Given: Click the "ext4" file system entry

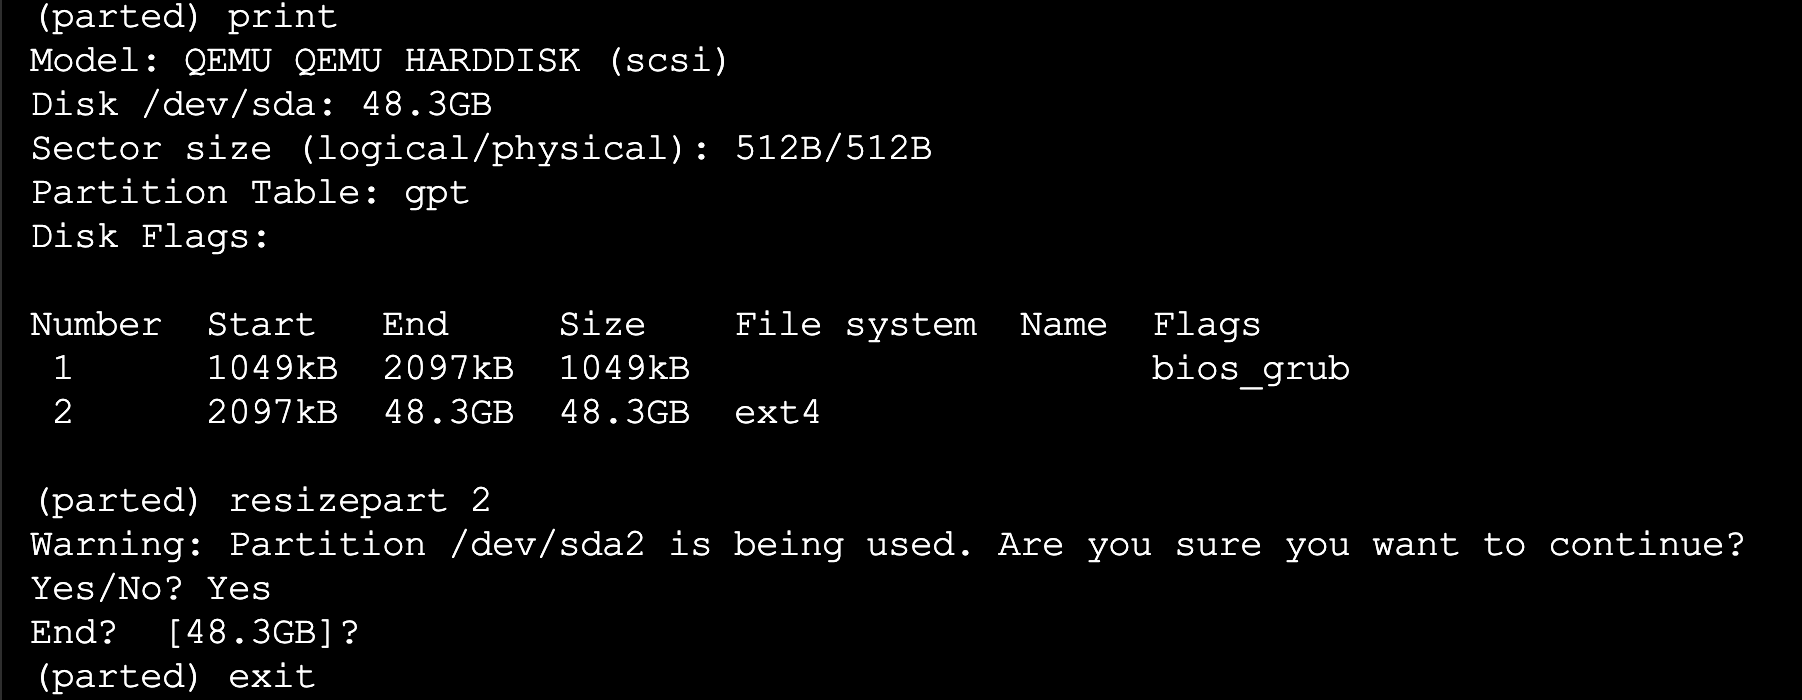Looking at the screenshot, I should pos(777,413).
